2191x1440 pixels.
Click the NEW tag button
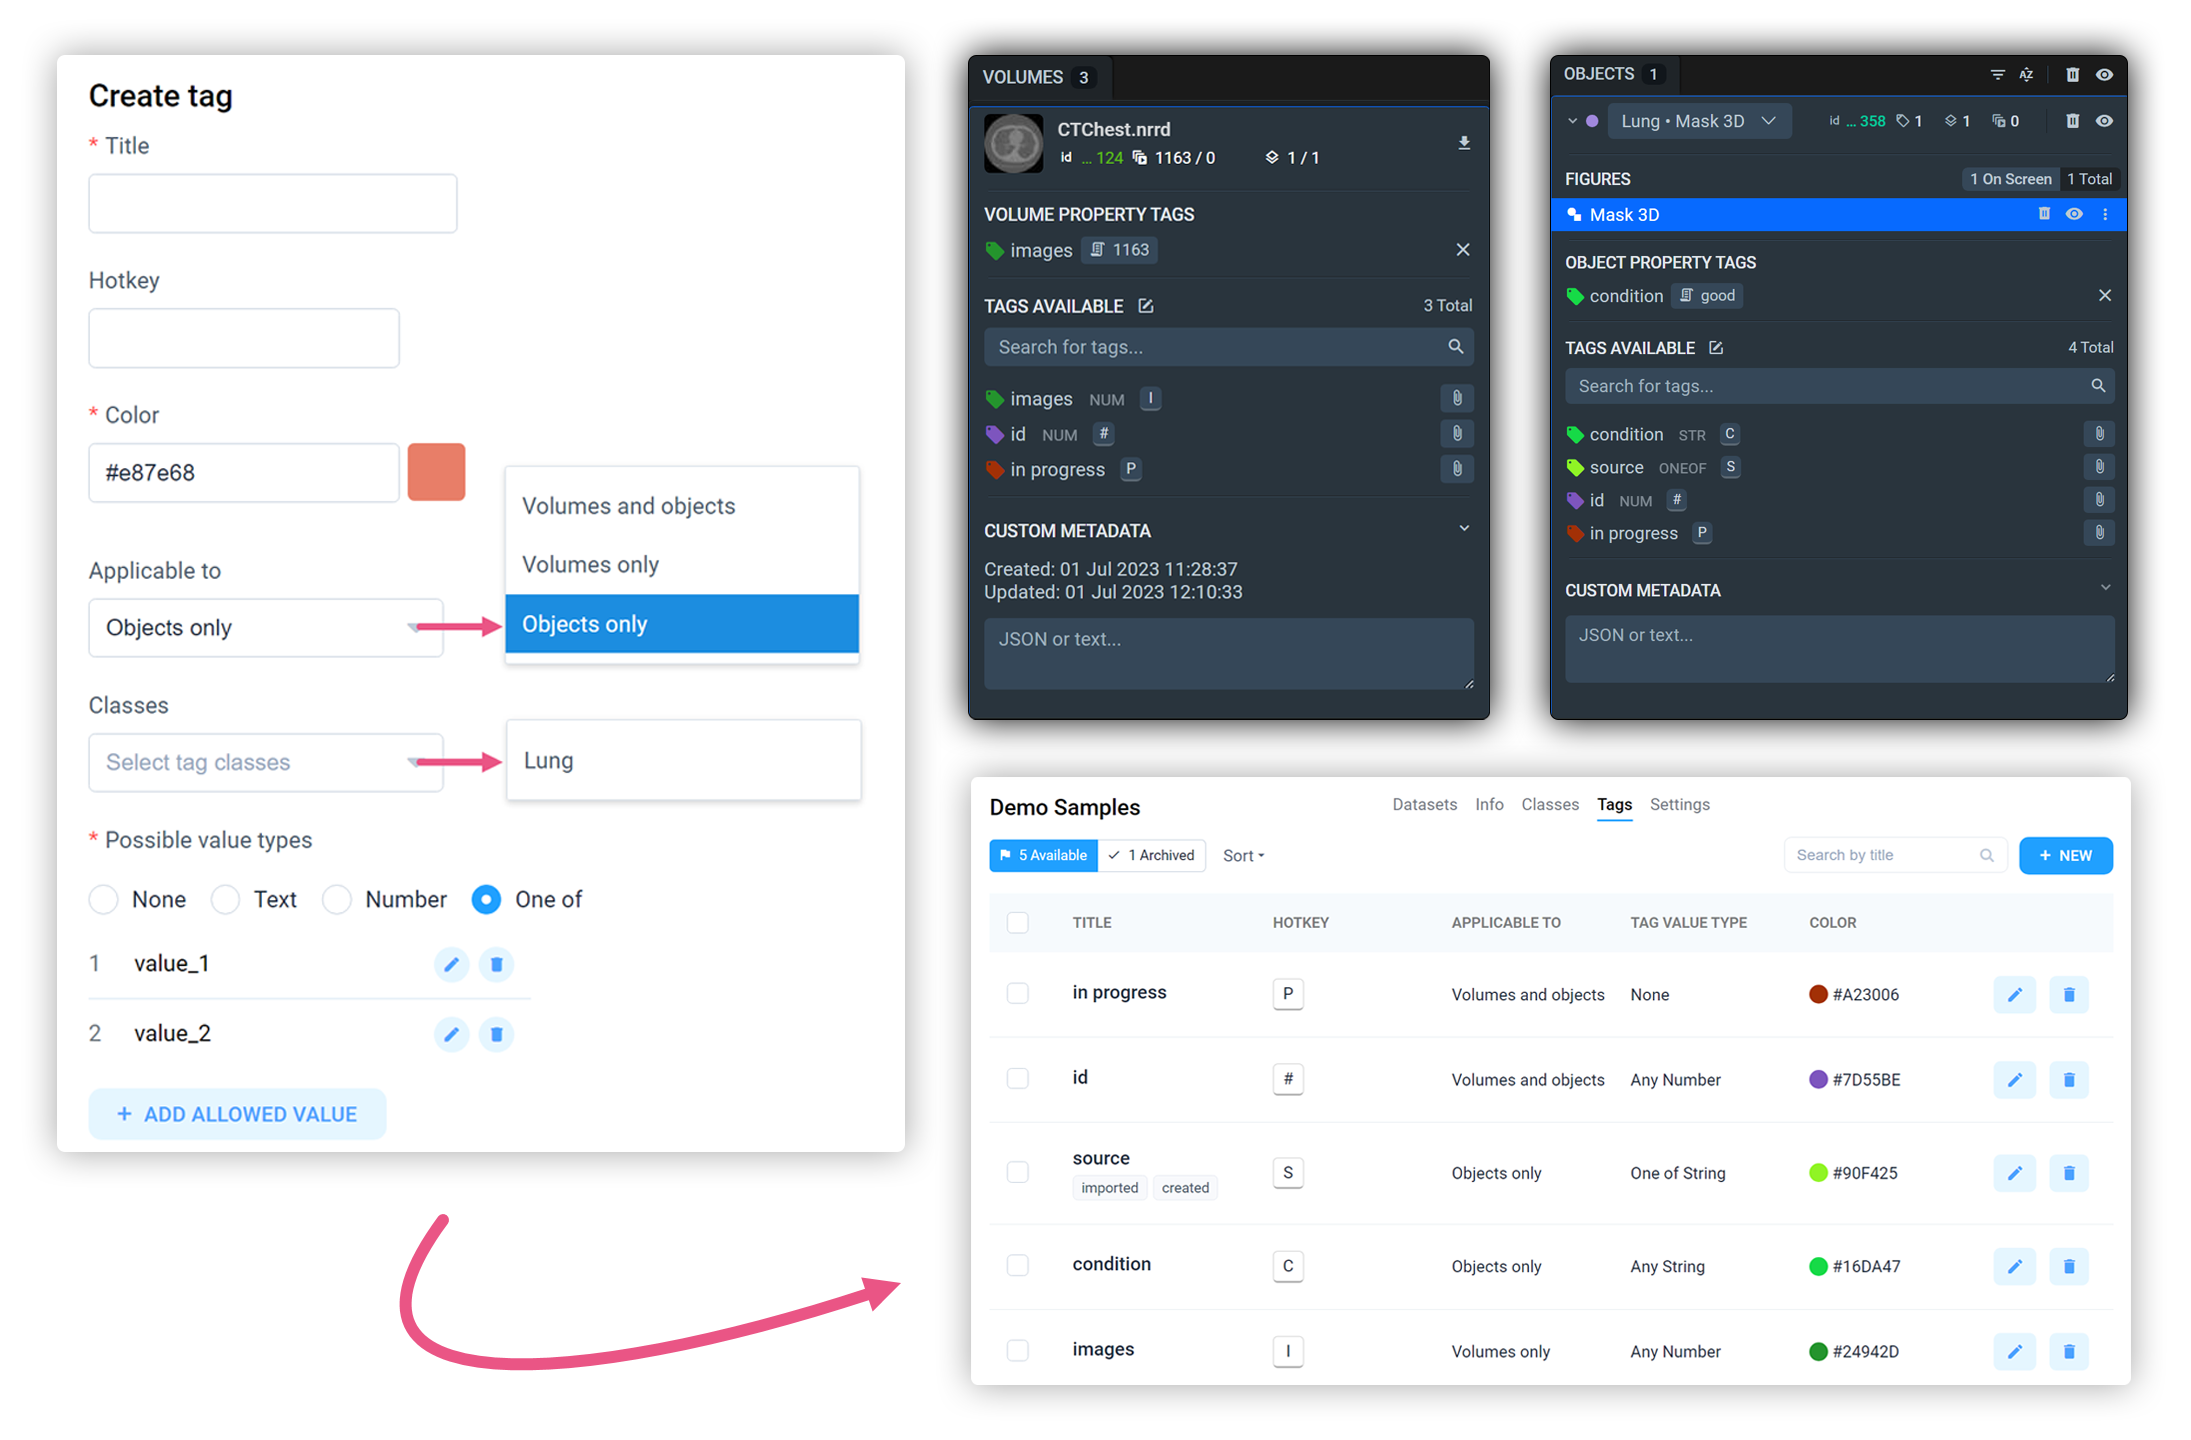[x=2065, y=856]
